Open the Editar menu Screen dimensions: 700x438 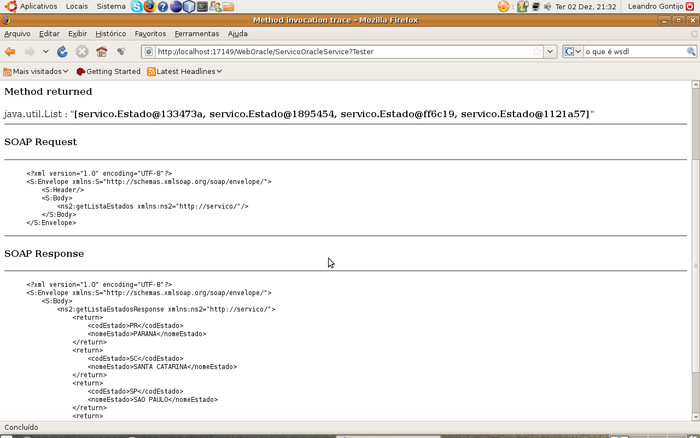coord(49,33)
